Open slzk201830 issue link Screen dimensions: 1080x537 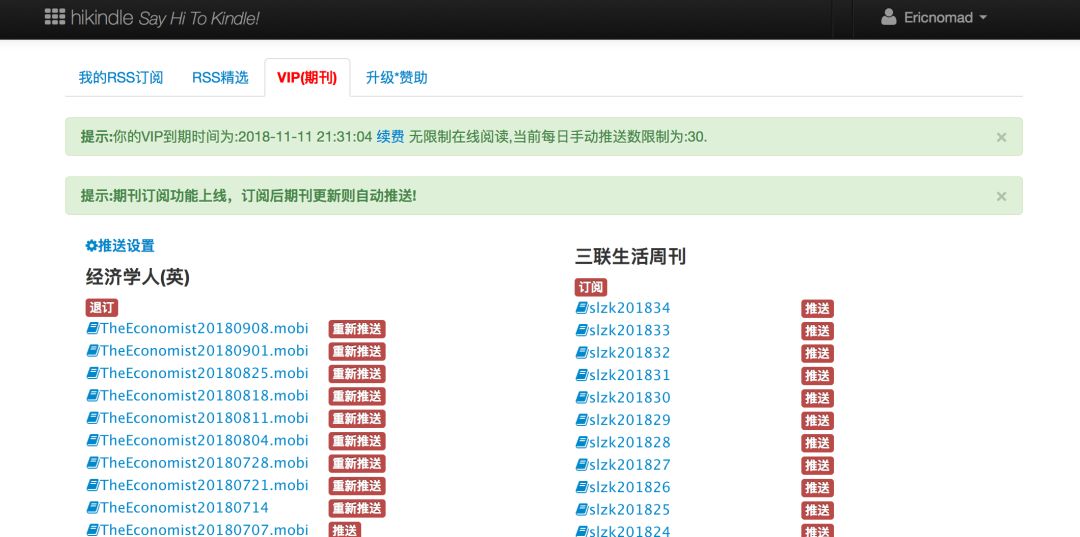click(623, 397)
